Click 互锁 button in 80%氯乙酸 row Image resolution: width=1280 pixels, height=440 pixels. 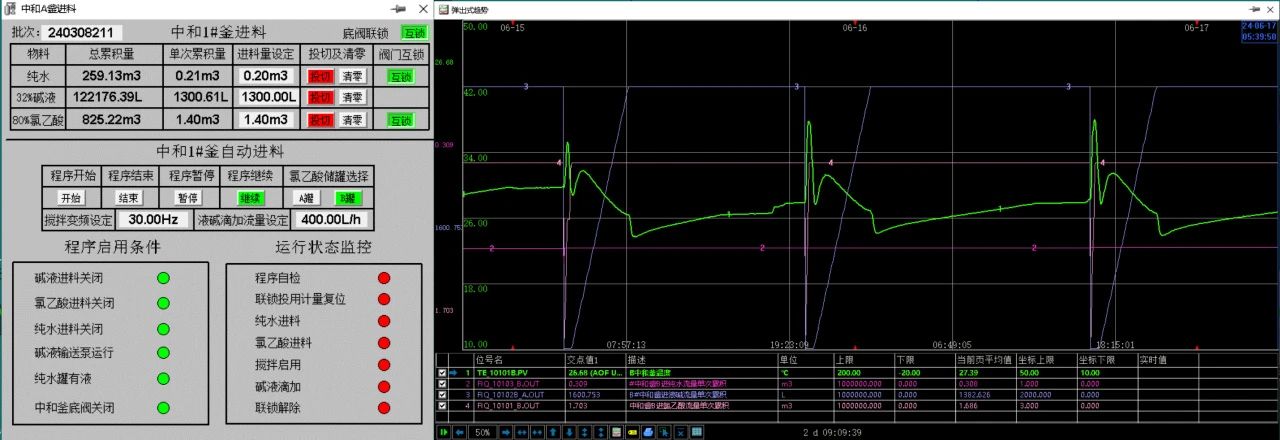(400, 120)
